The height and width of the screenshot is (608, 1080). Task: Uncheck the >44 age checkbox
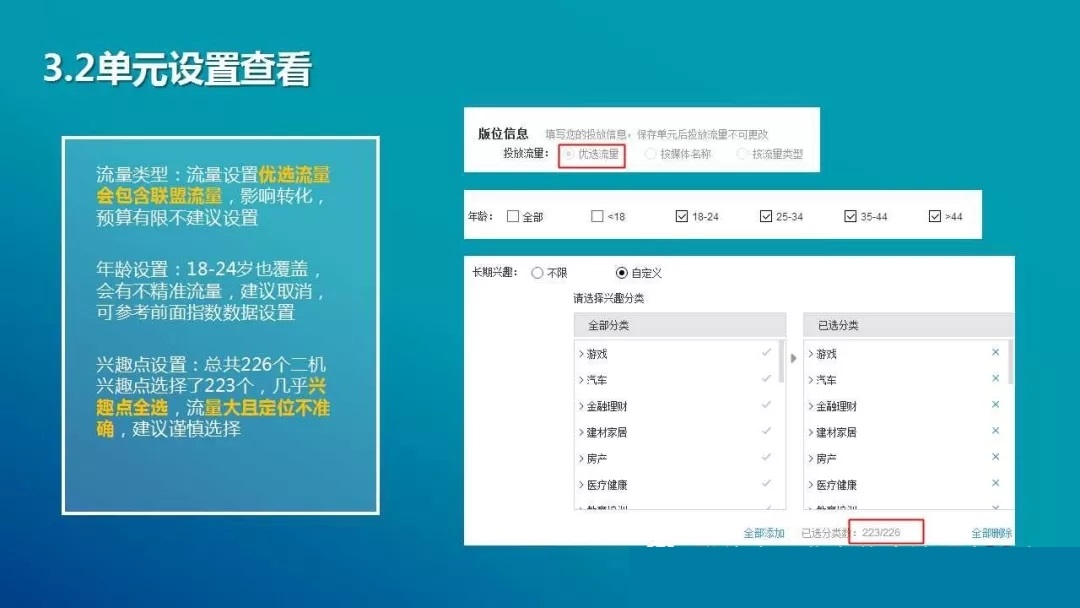click(935, 216)
